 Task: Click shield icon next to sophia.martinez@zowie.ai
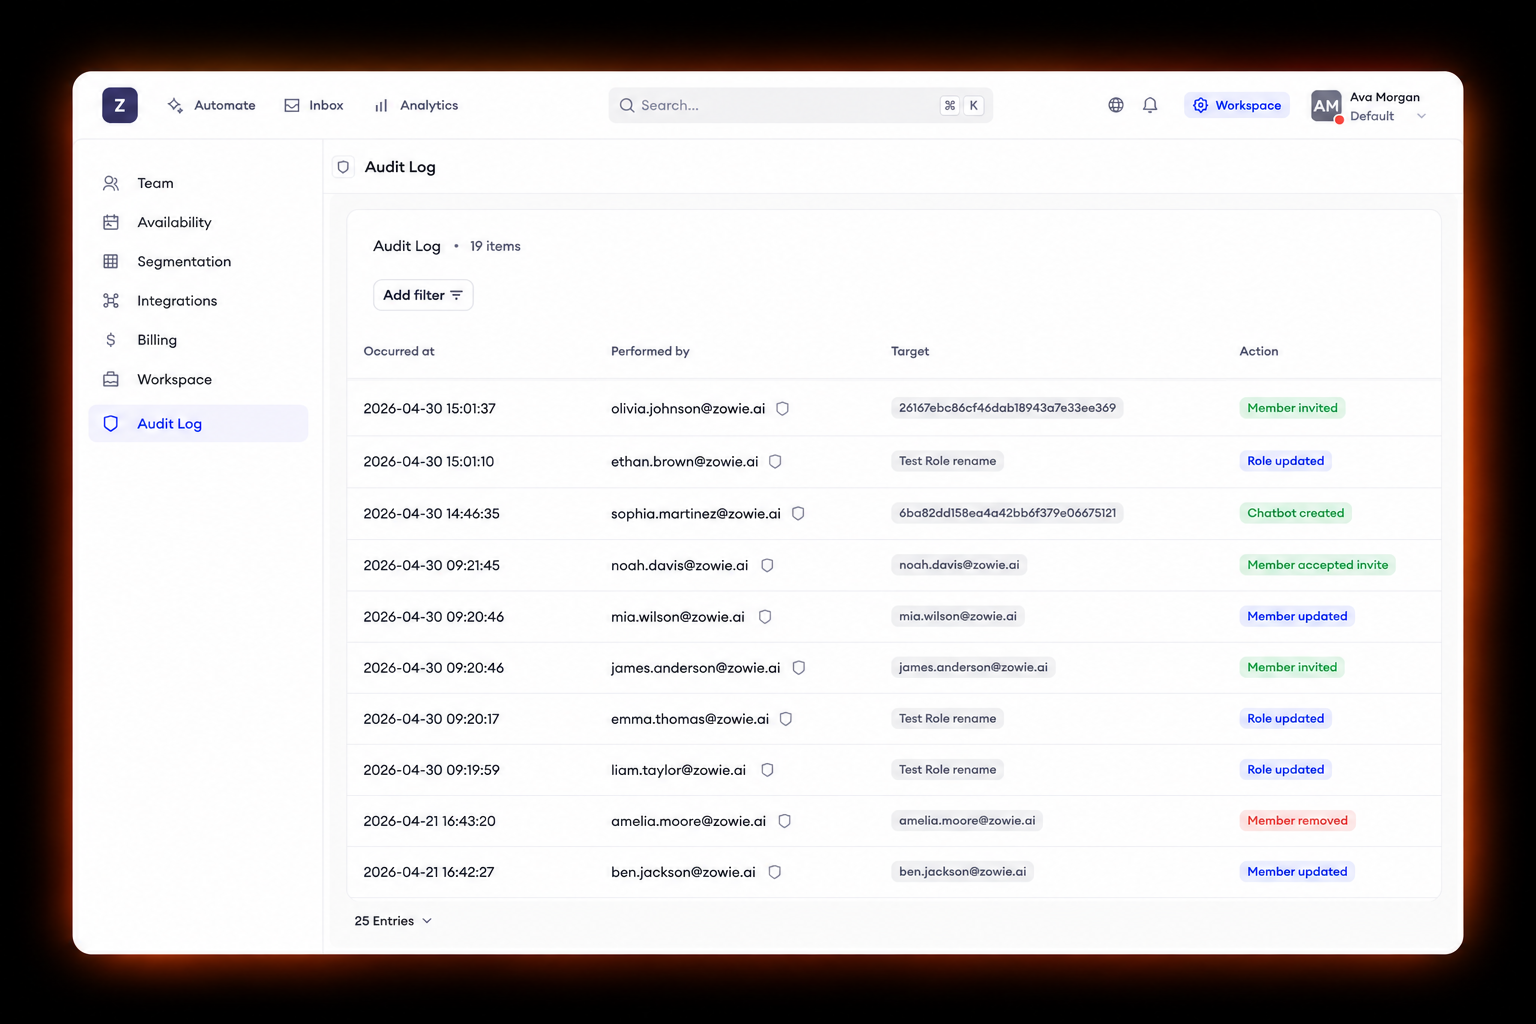coord(798,513)
